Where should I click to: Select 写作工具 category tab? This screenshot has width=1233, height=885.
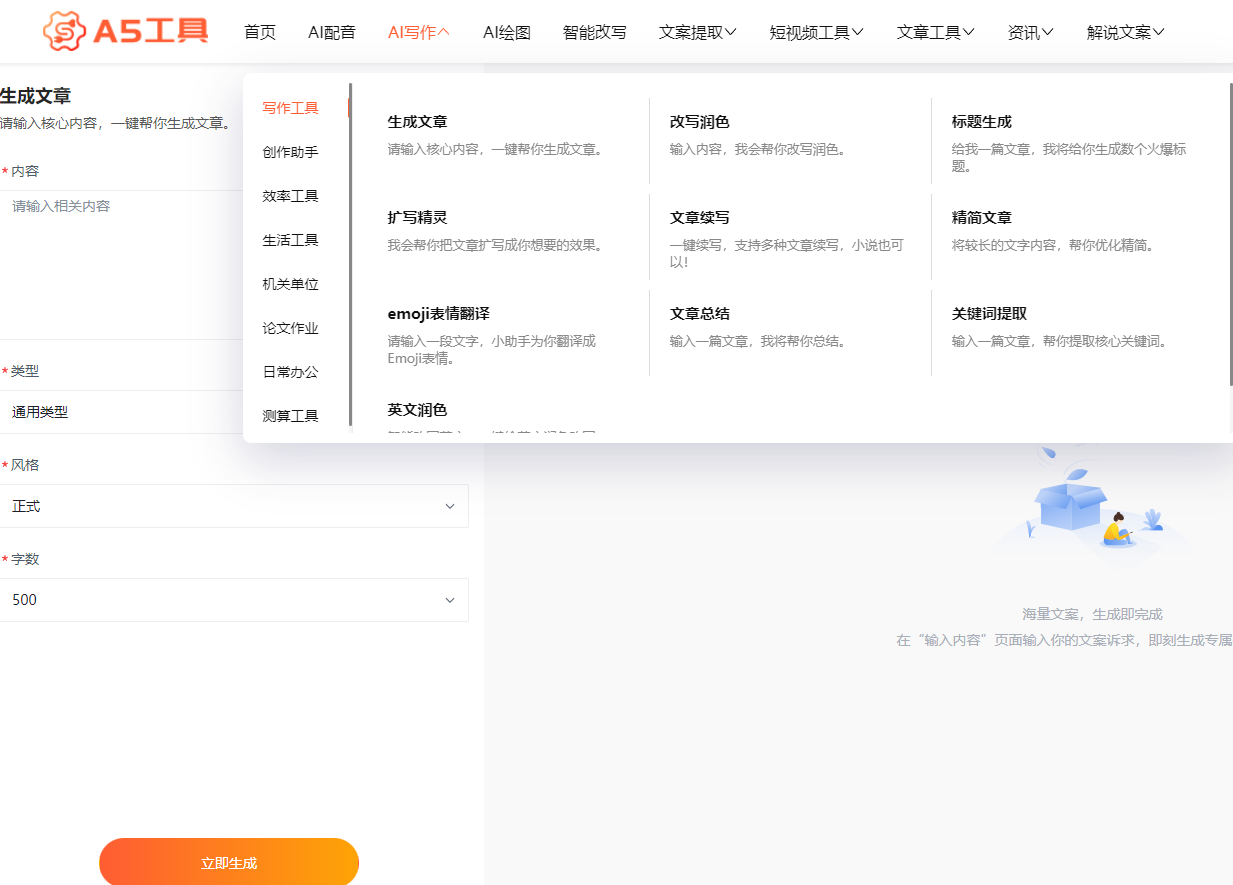[x=291, y=108]
